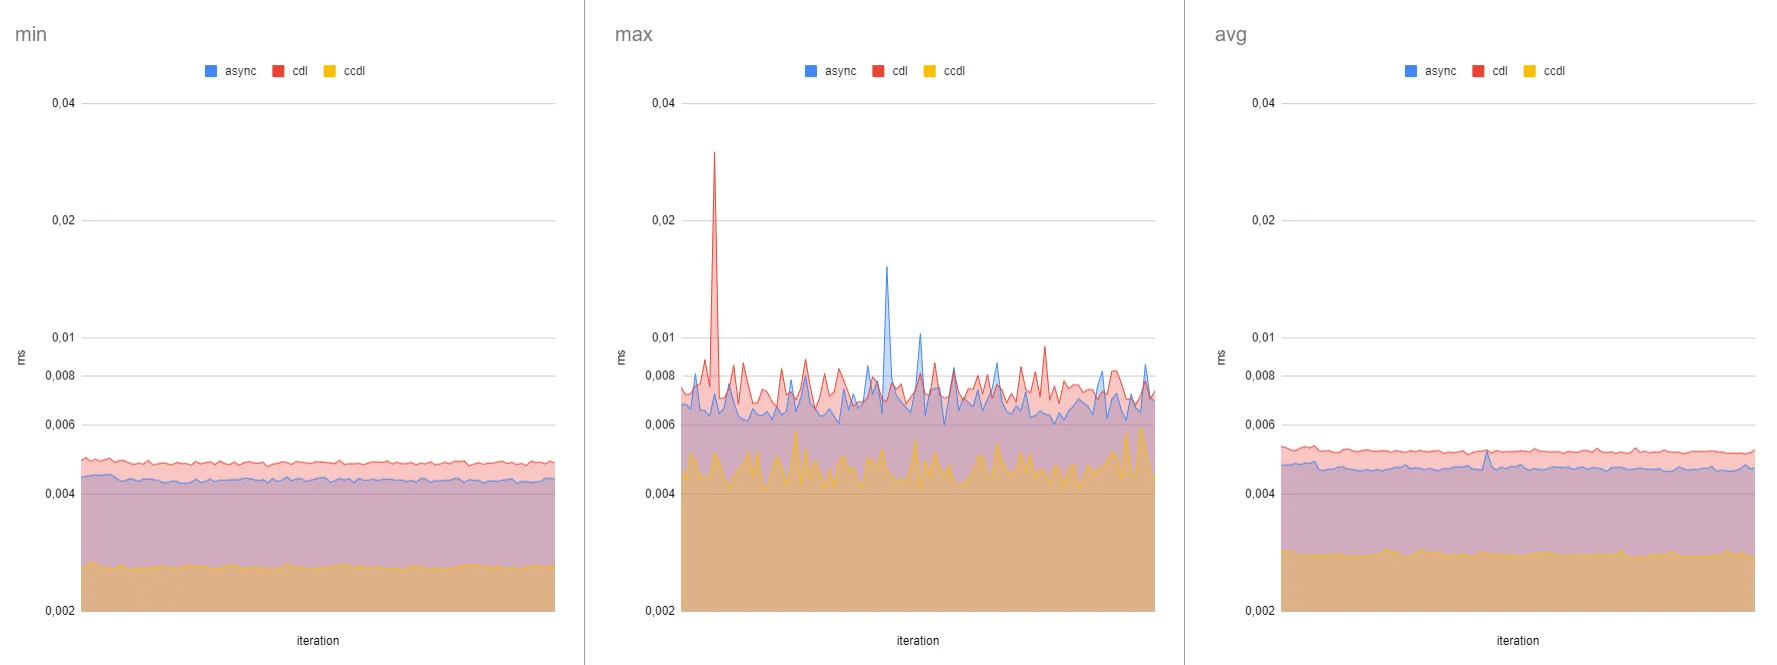Click the red cdl swatch in min chart

[x=278, y=71]
